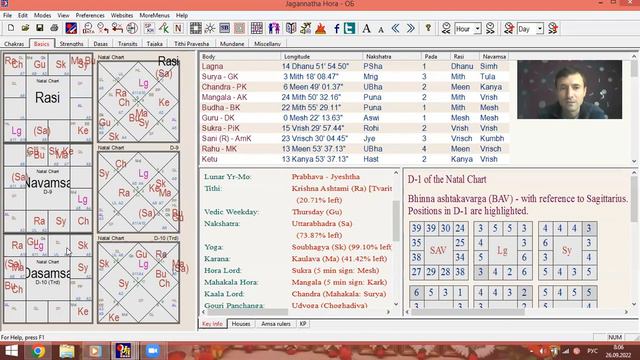Select the Mangala - AK row
Screen dimensions: 640x360
tap(354, 97)
